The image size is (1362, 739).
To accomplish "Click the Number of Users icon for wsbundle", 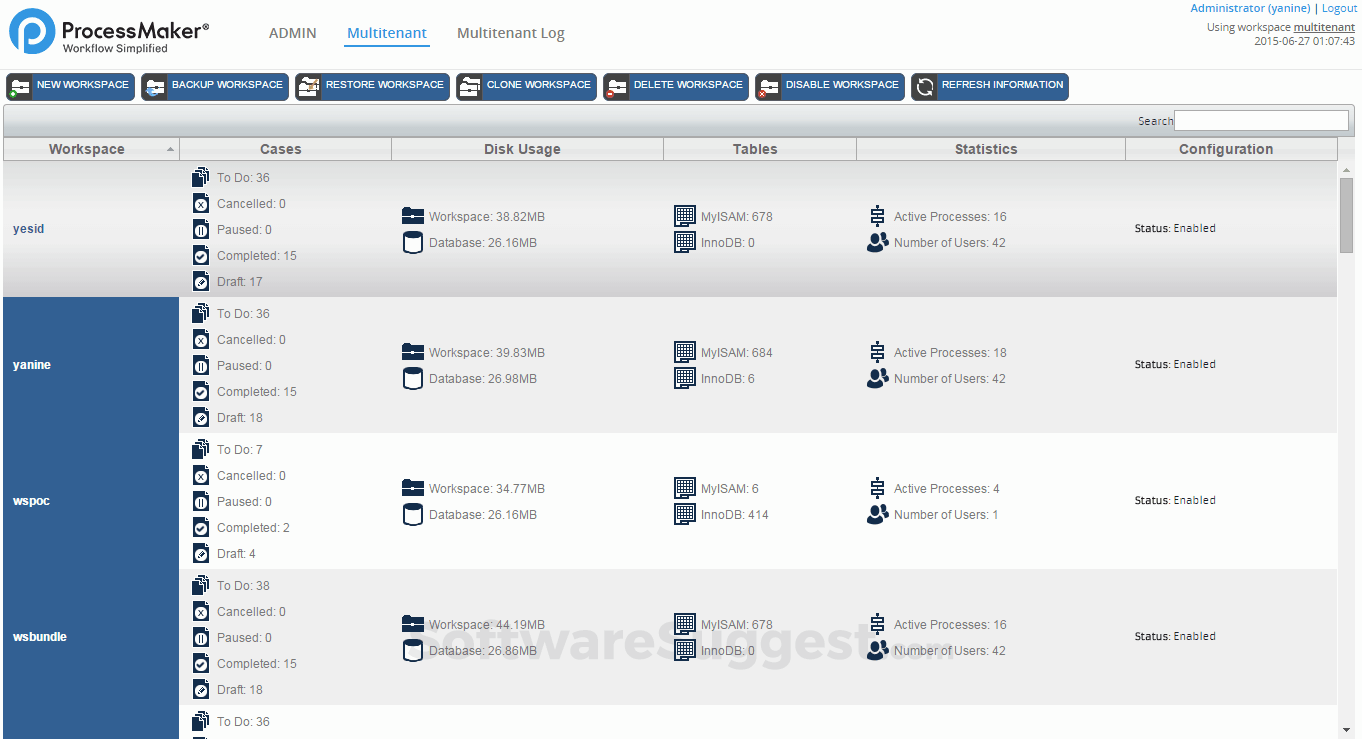I will (877, 651).
